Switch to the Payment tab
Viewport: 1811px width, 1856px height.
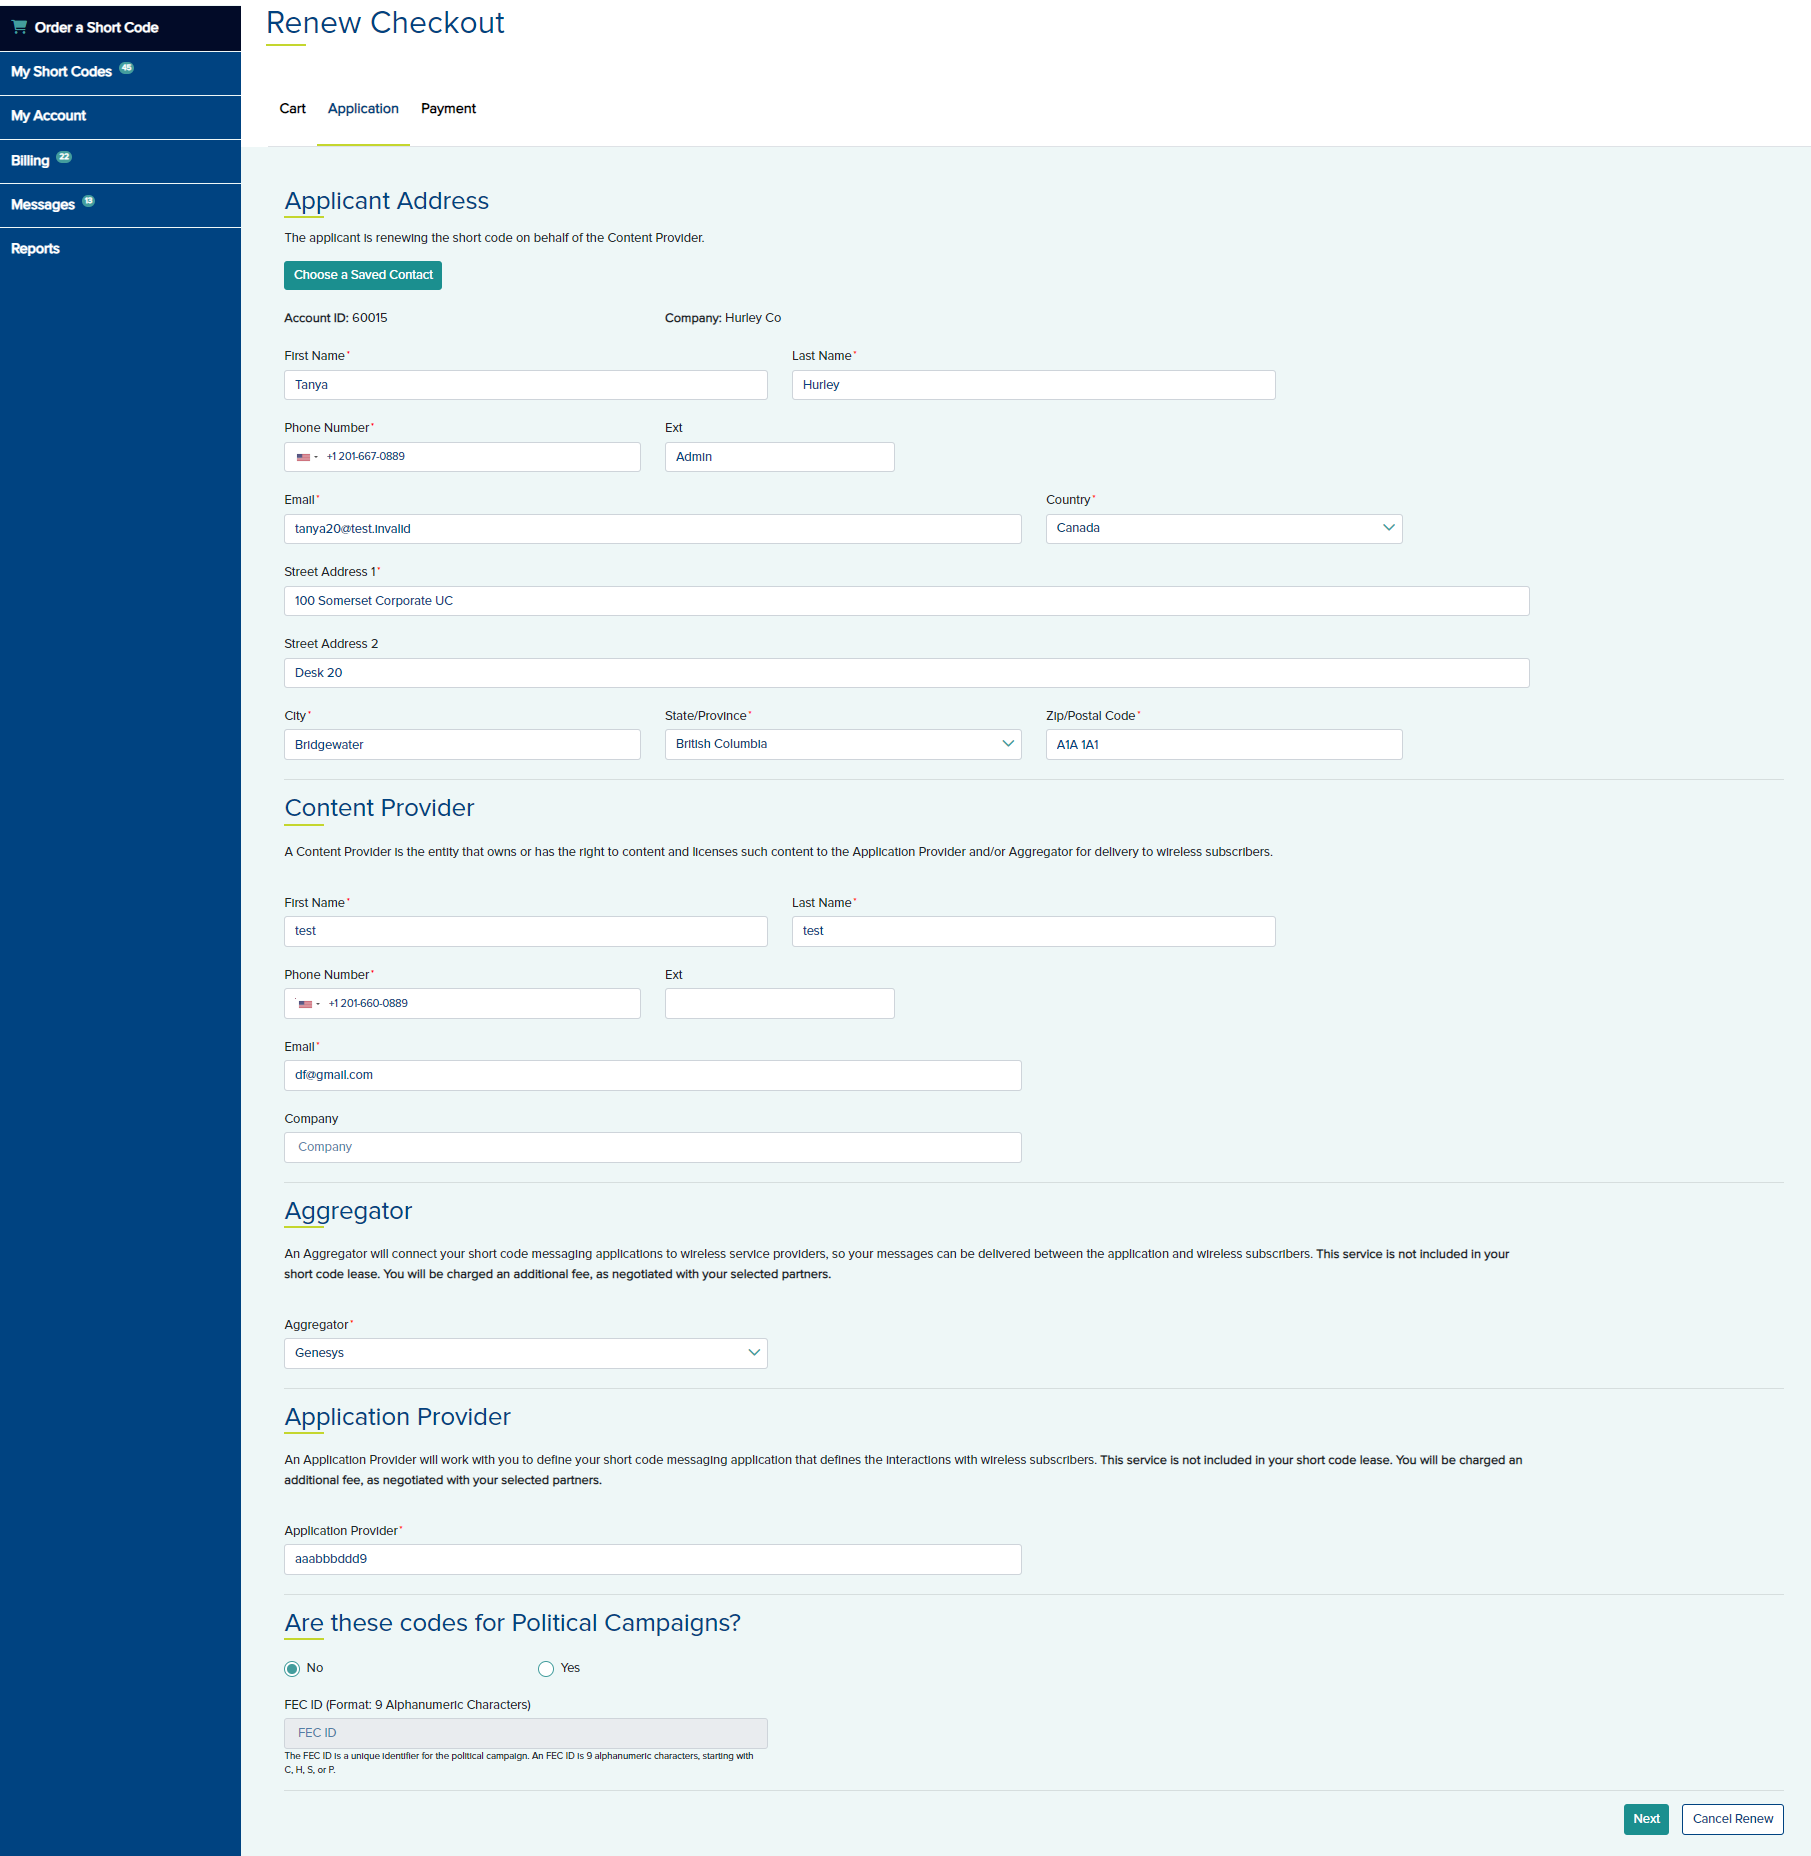click(448, 109)
